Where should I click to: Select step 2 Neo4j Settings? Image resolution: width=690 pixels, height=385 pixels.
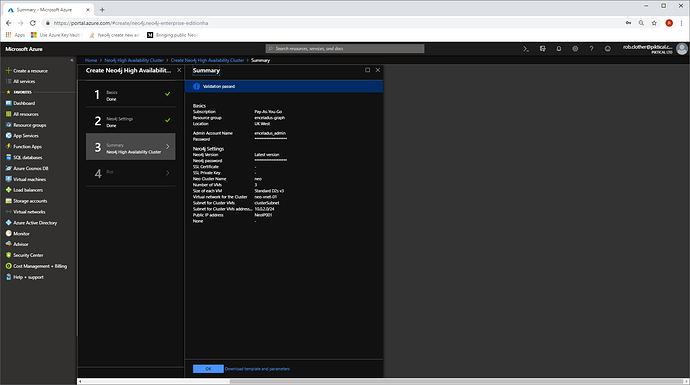[x=131, y=121]
